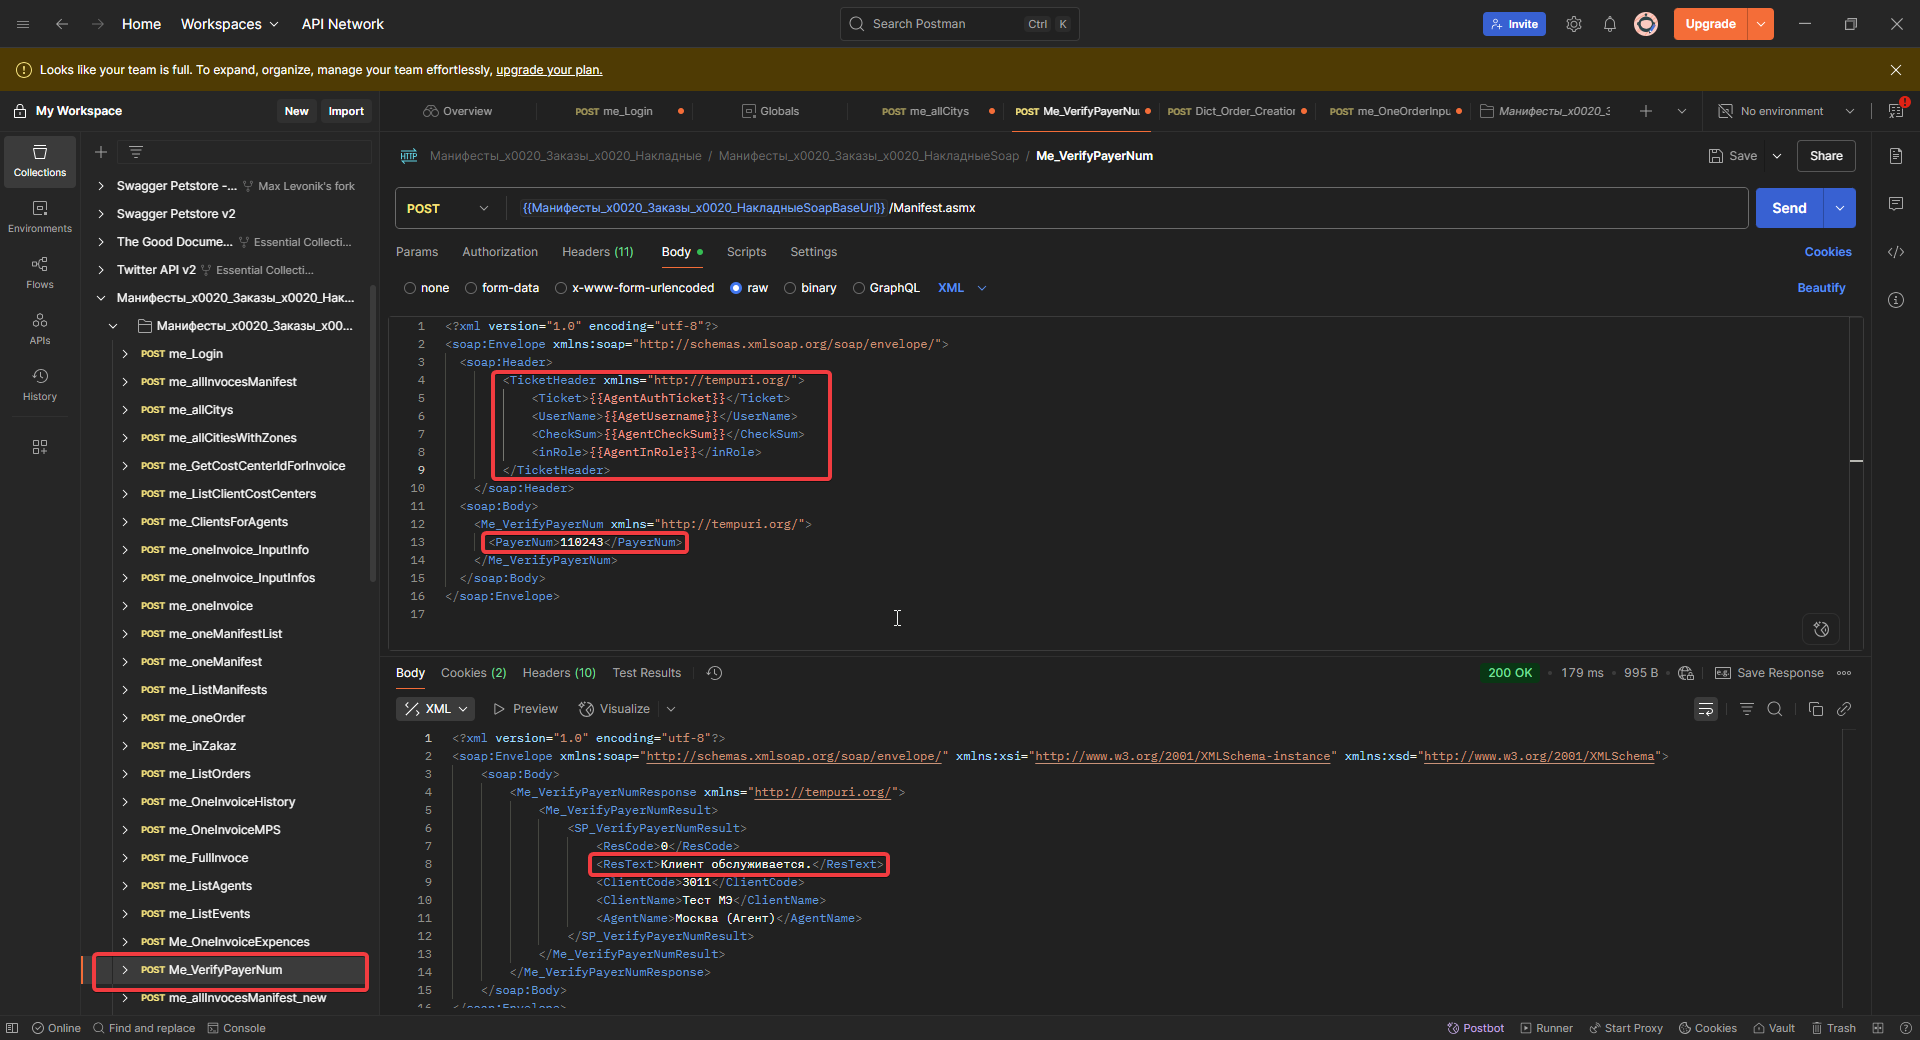
Task: Toggle word wrap in response viewer
Action: pos(1706,709)
